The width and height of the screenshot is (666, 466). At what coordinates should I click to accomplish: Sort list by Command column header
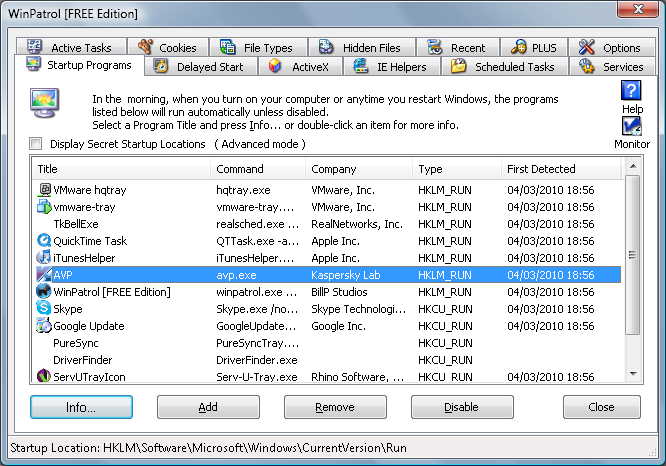(258, 169)
